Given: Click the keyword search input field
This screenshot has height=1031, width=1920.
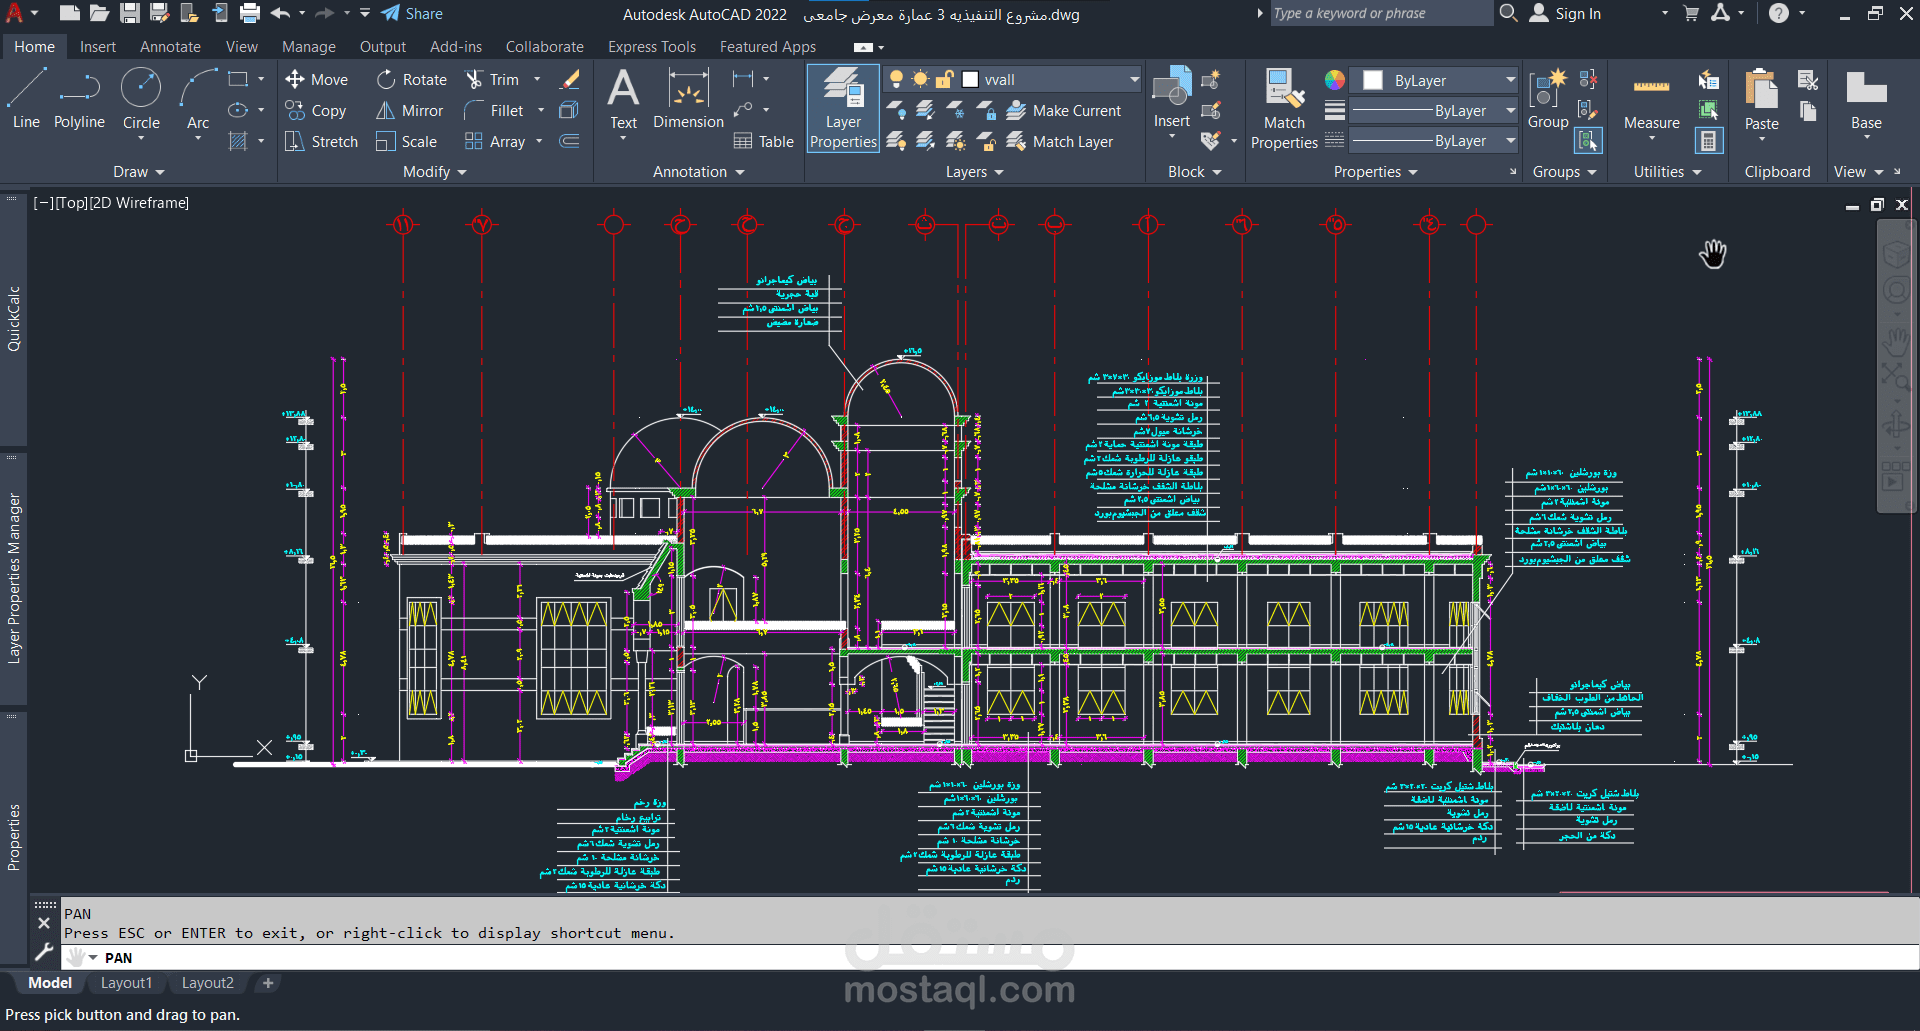Looking at the screenshot, I should tap(1380, 14).
